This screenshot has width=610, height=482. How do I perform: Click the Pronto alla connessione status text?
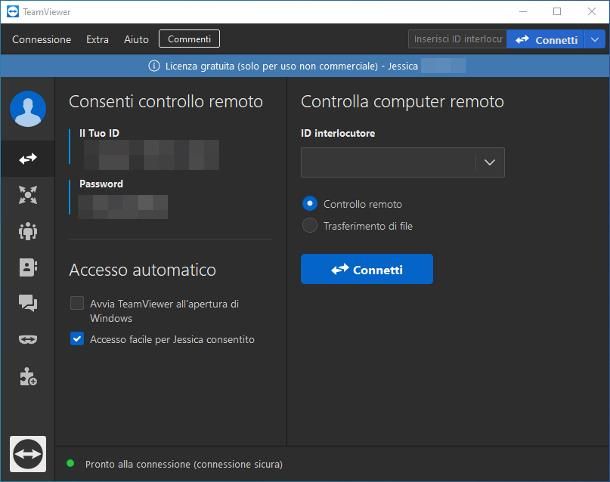[184, 464]
